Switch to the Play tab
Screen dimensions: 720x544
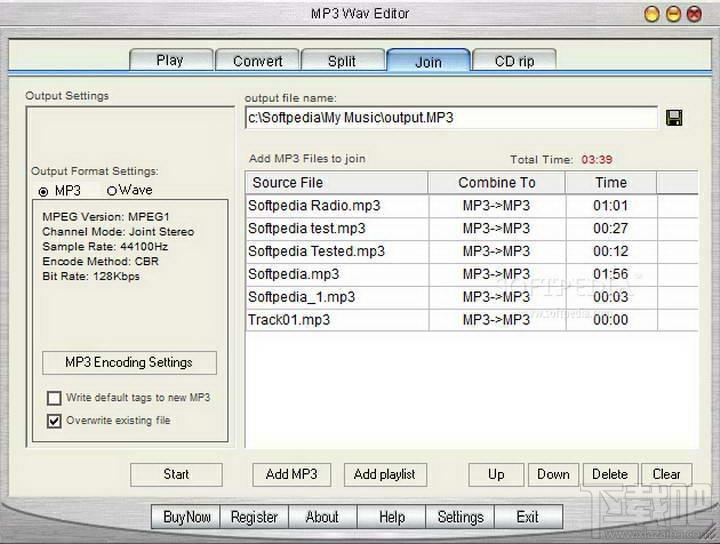pyautogui.click(x=170, y=60)
